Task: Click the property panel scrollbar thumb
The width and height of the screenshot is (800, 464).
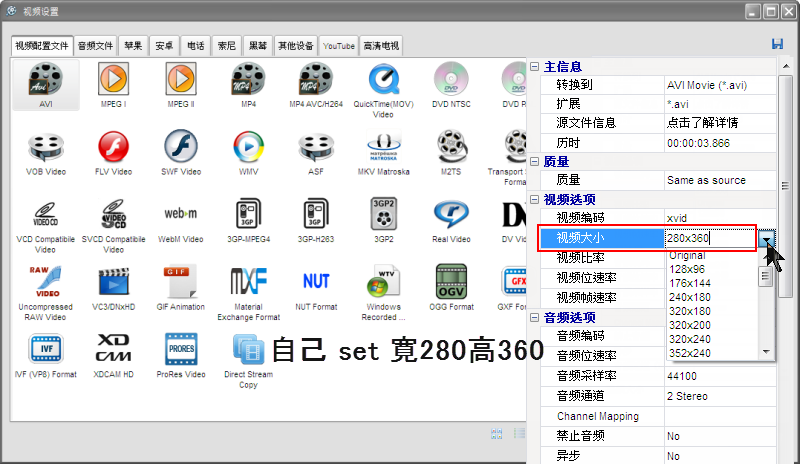Action: click(785, 186)
